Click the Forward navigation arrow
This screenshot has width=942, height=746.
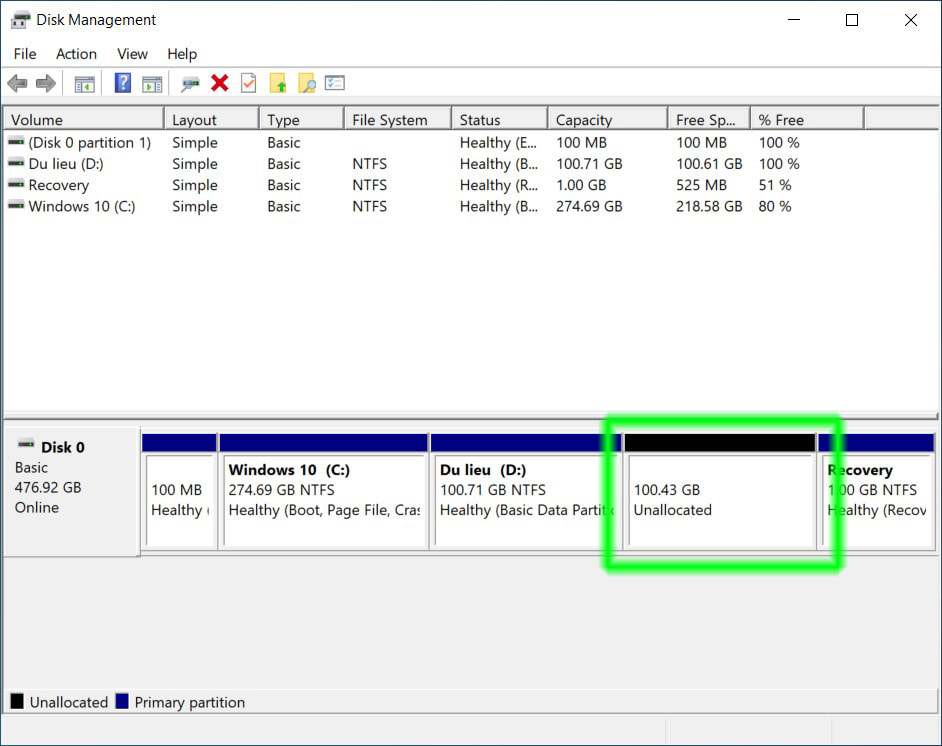47,83
